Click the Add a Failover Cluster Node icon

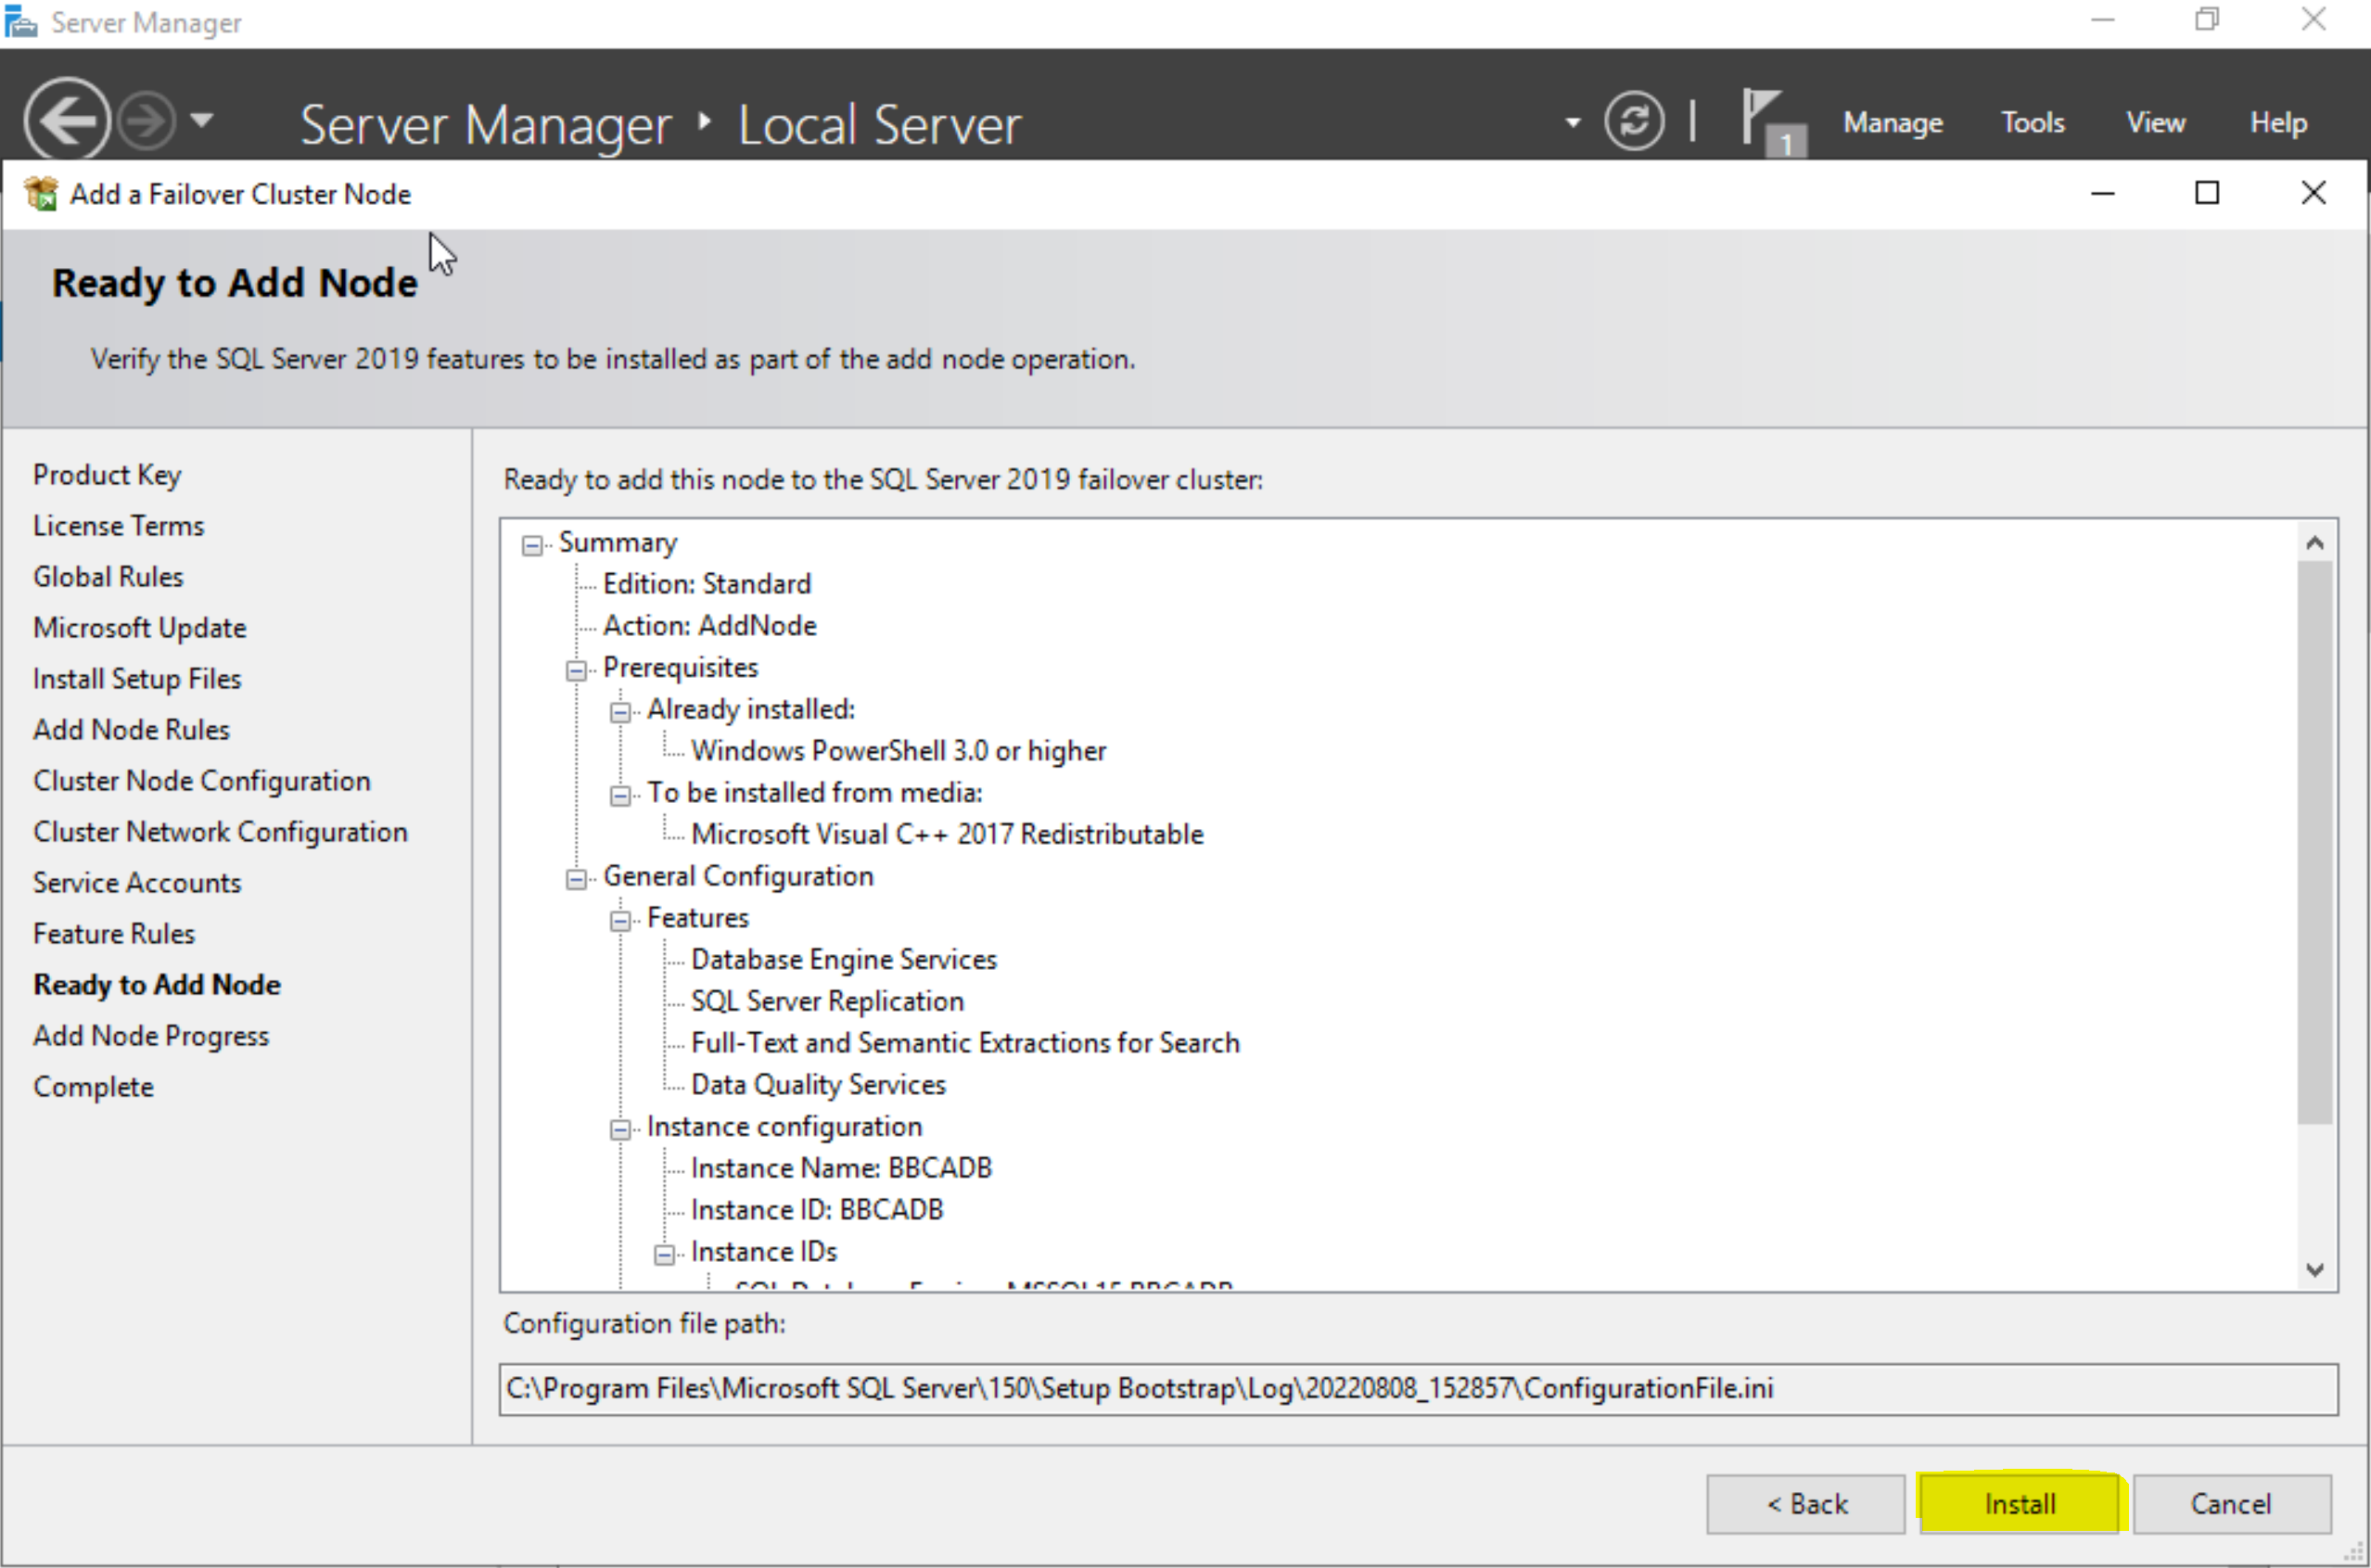(x=42, y=193)
